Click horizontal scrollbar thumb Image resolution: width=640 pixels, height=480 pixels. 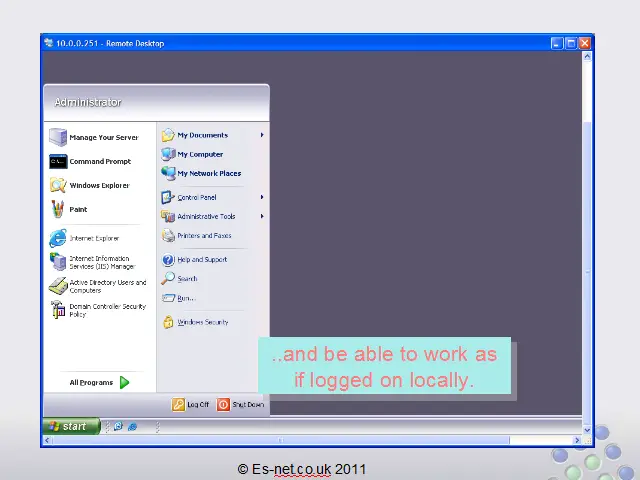(281, 440)
